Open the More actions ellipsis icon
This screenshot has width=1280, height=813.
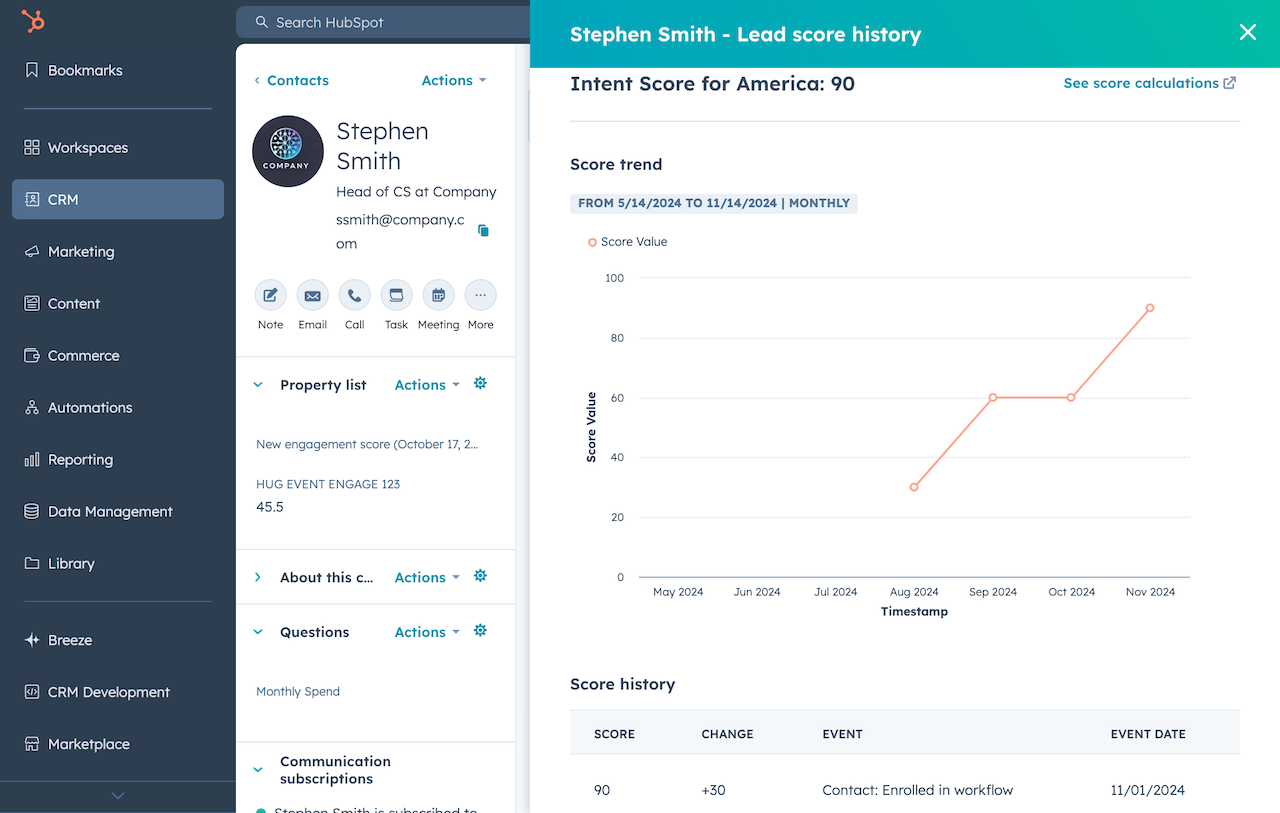coord(480,296)
